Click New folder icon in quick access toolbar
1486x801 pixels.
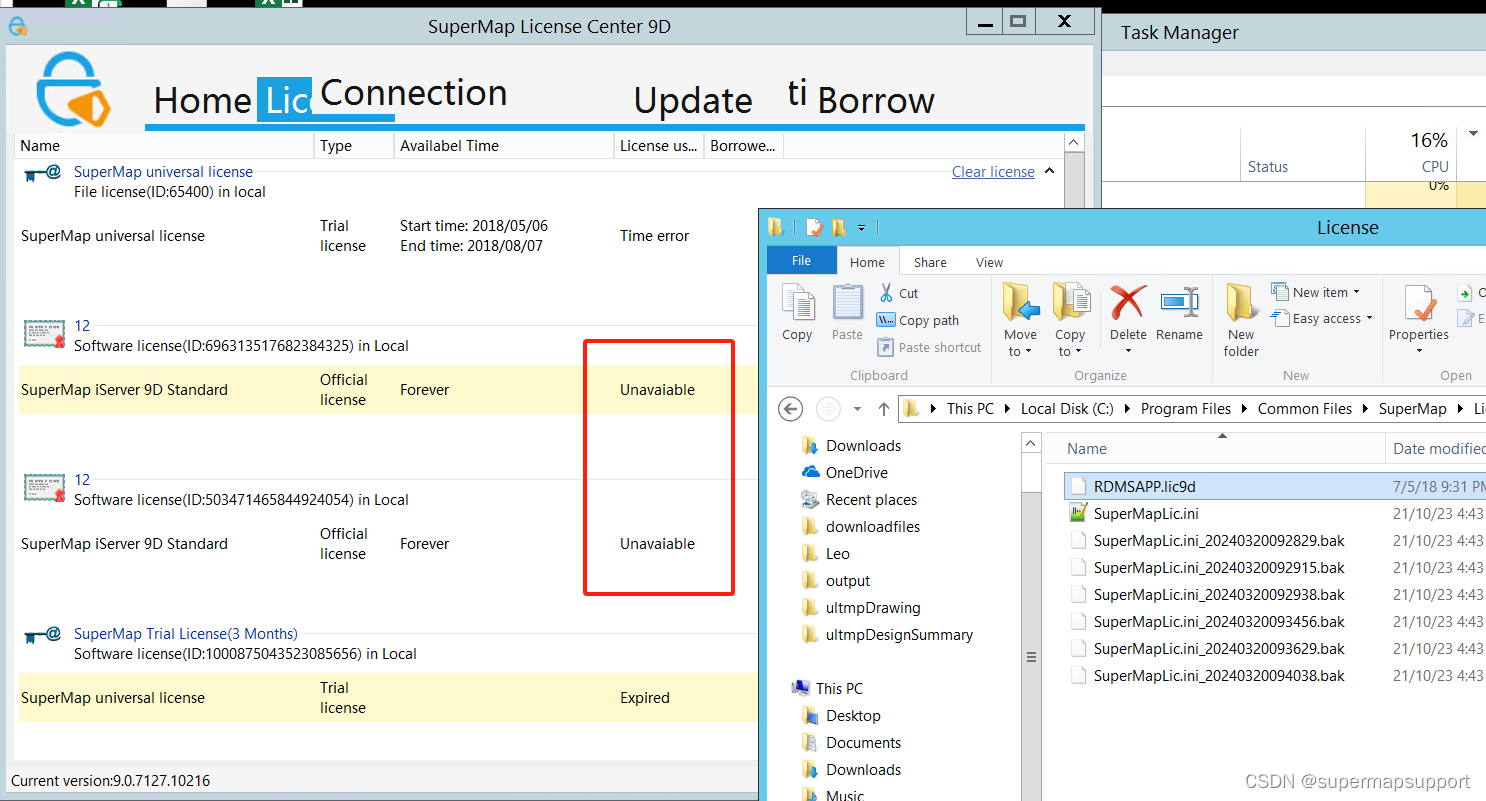click(x=838, y=228)
